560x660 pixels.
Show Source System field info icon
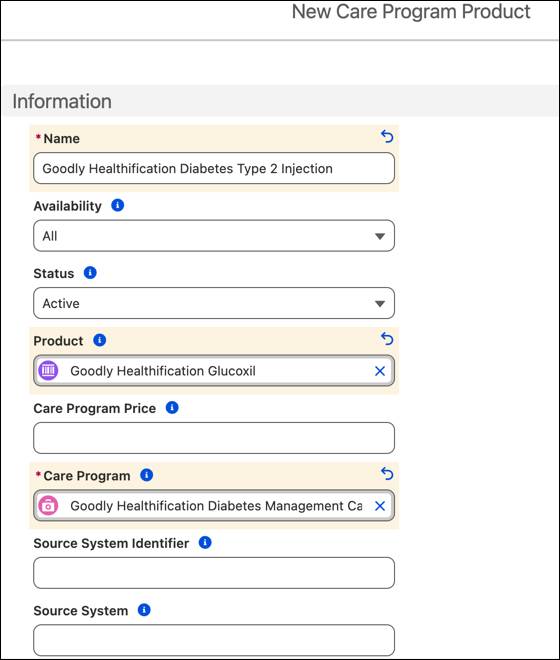click(x=144, y=610)
